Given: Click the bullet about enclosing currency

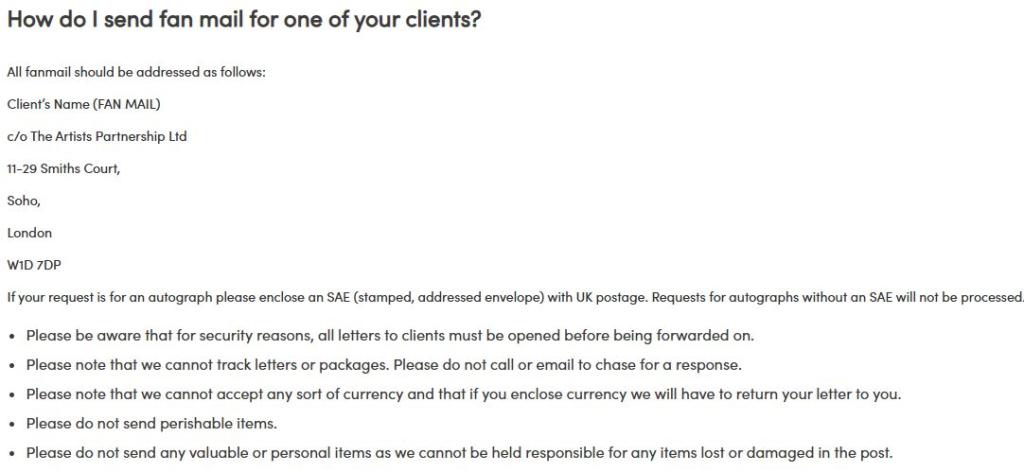Looking at the screenshot, I should pyautogui.click(x=464, y=394).
